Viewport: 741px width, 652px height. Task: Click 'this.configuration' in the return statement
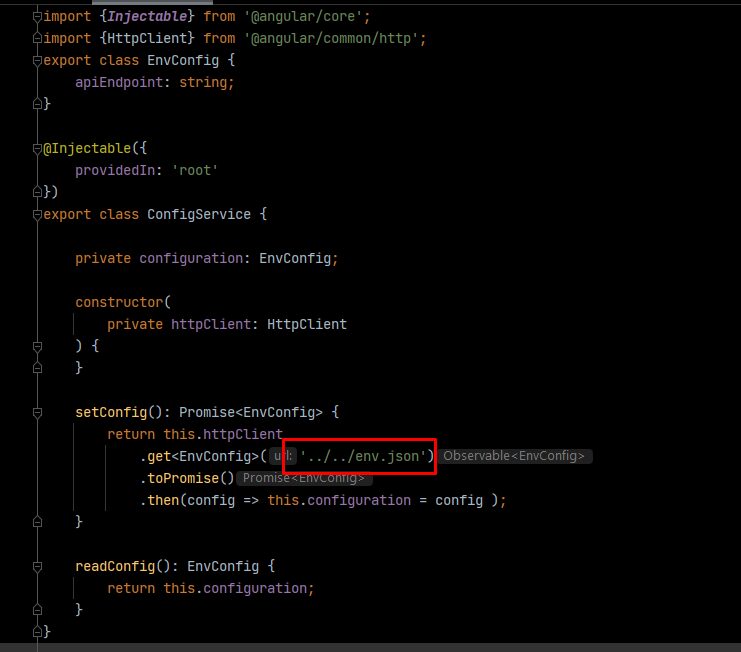235,588
